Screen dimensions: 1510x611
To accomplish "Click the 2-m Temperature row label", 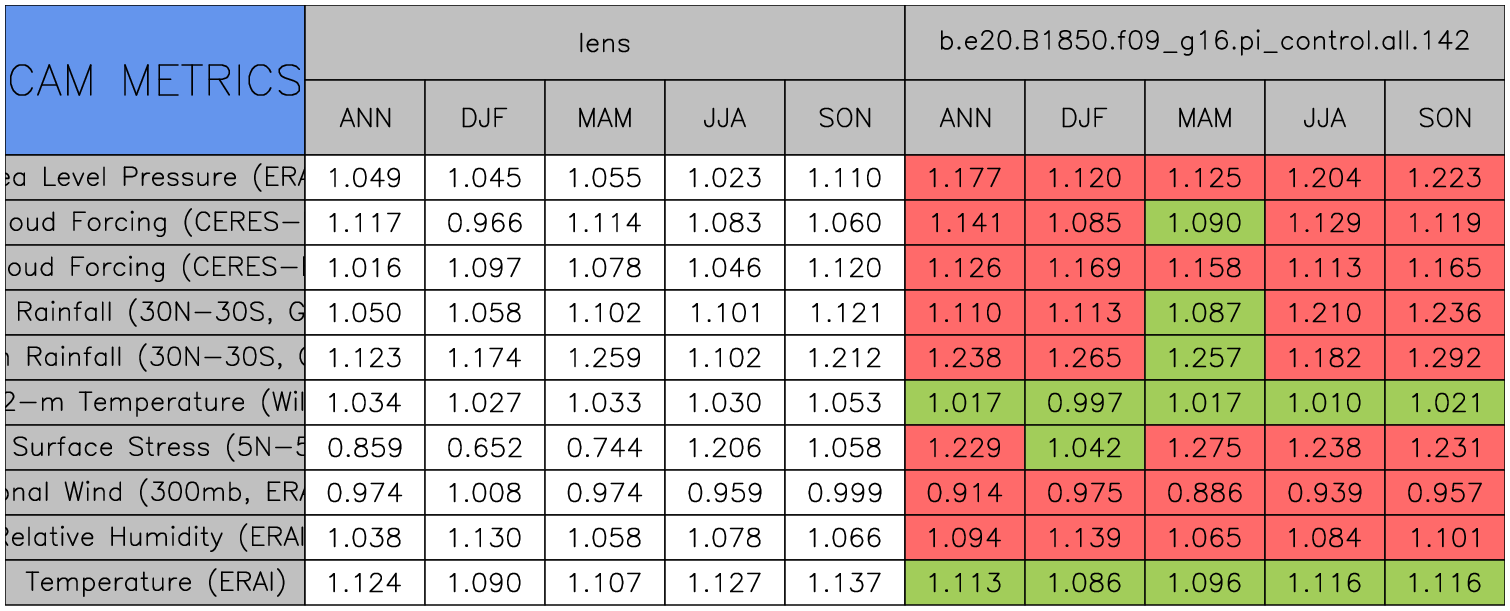I will coord(155,402).
